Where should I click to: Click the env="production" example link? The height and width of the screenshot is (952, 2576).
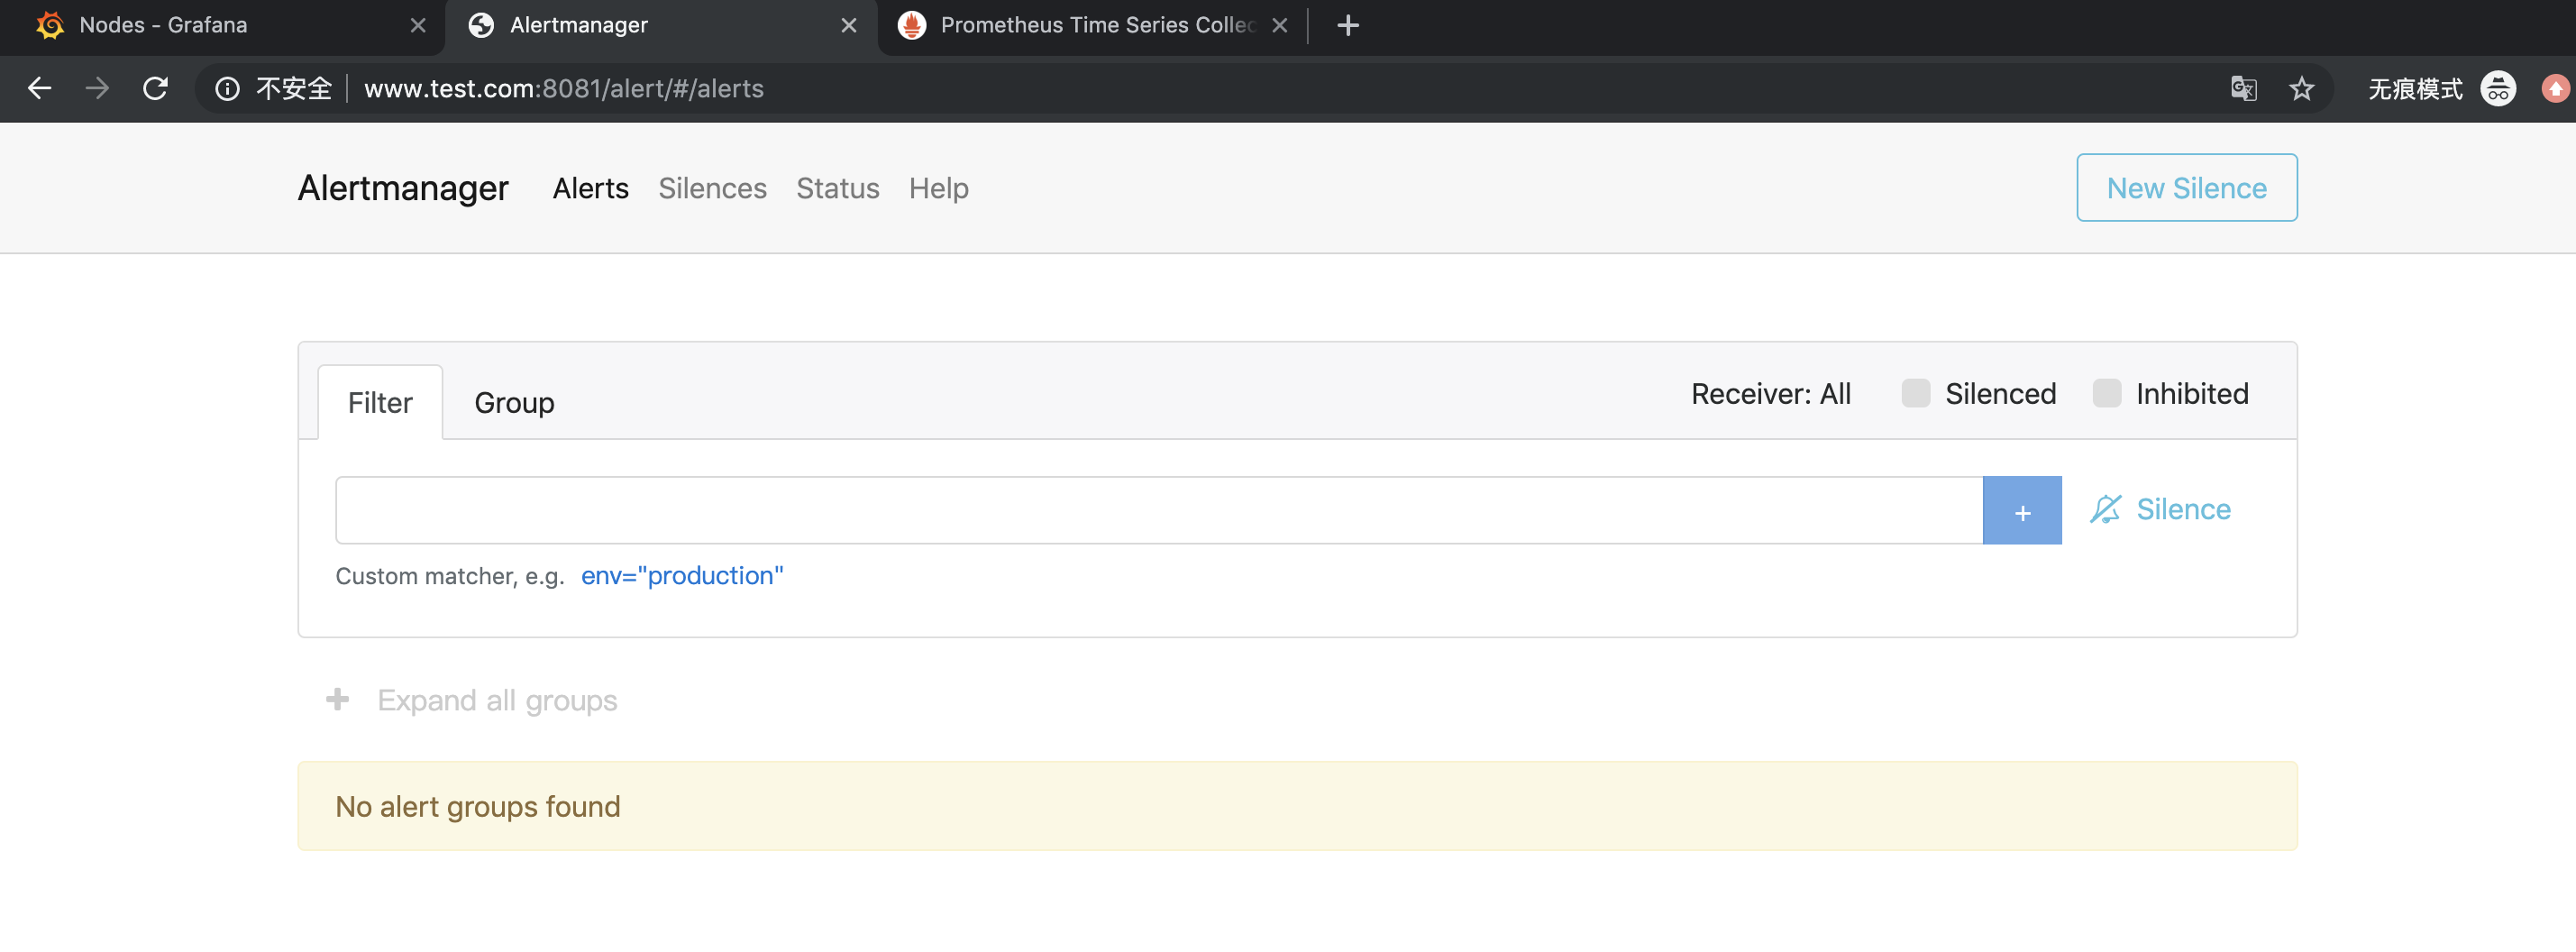click(682, 576)
